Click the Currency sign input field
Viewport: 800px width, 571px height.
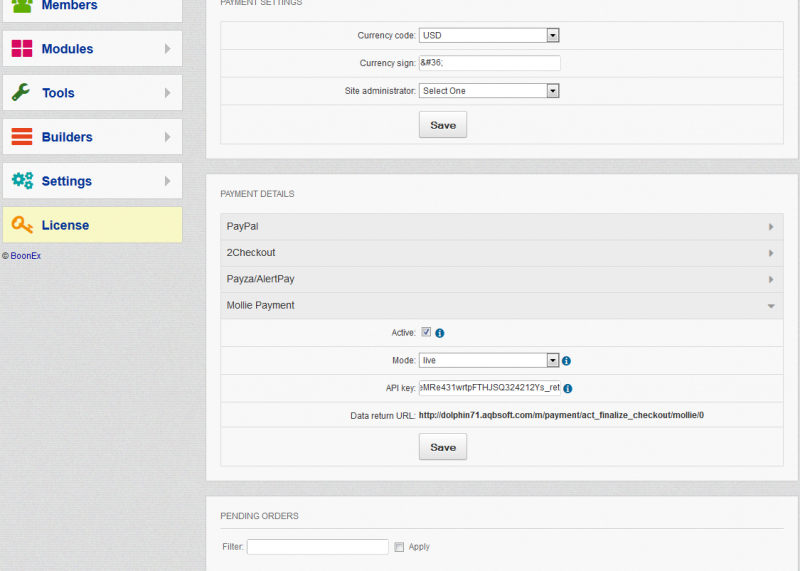pyautogui.click(x=489, y=63)
